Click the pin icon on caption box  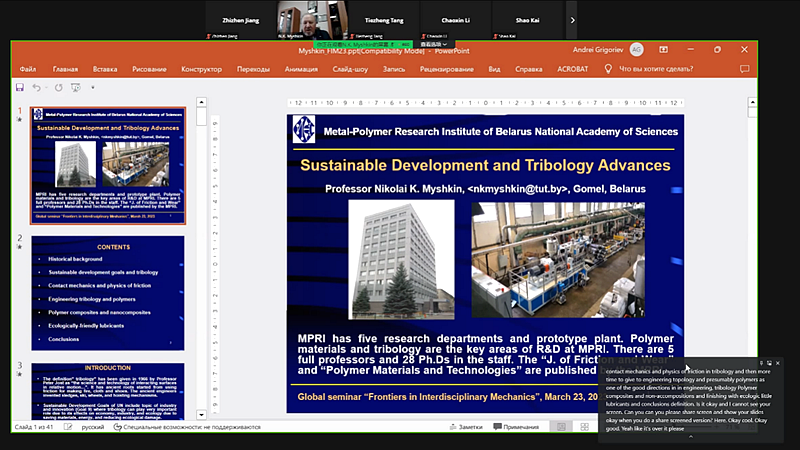[x=761, y=363]
